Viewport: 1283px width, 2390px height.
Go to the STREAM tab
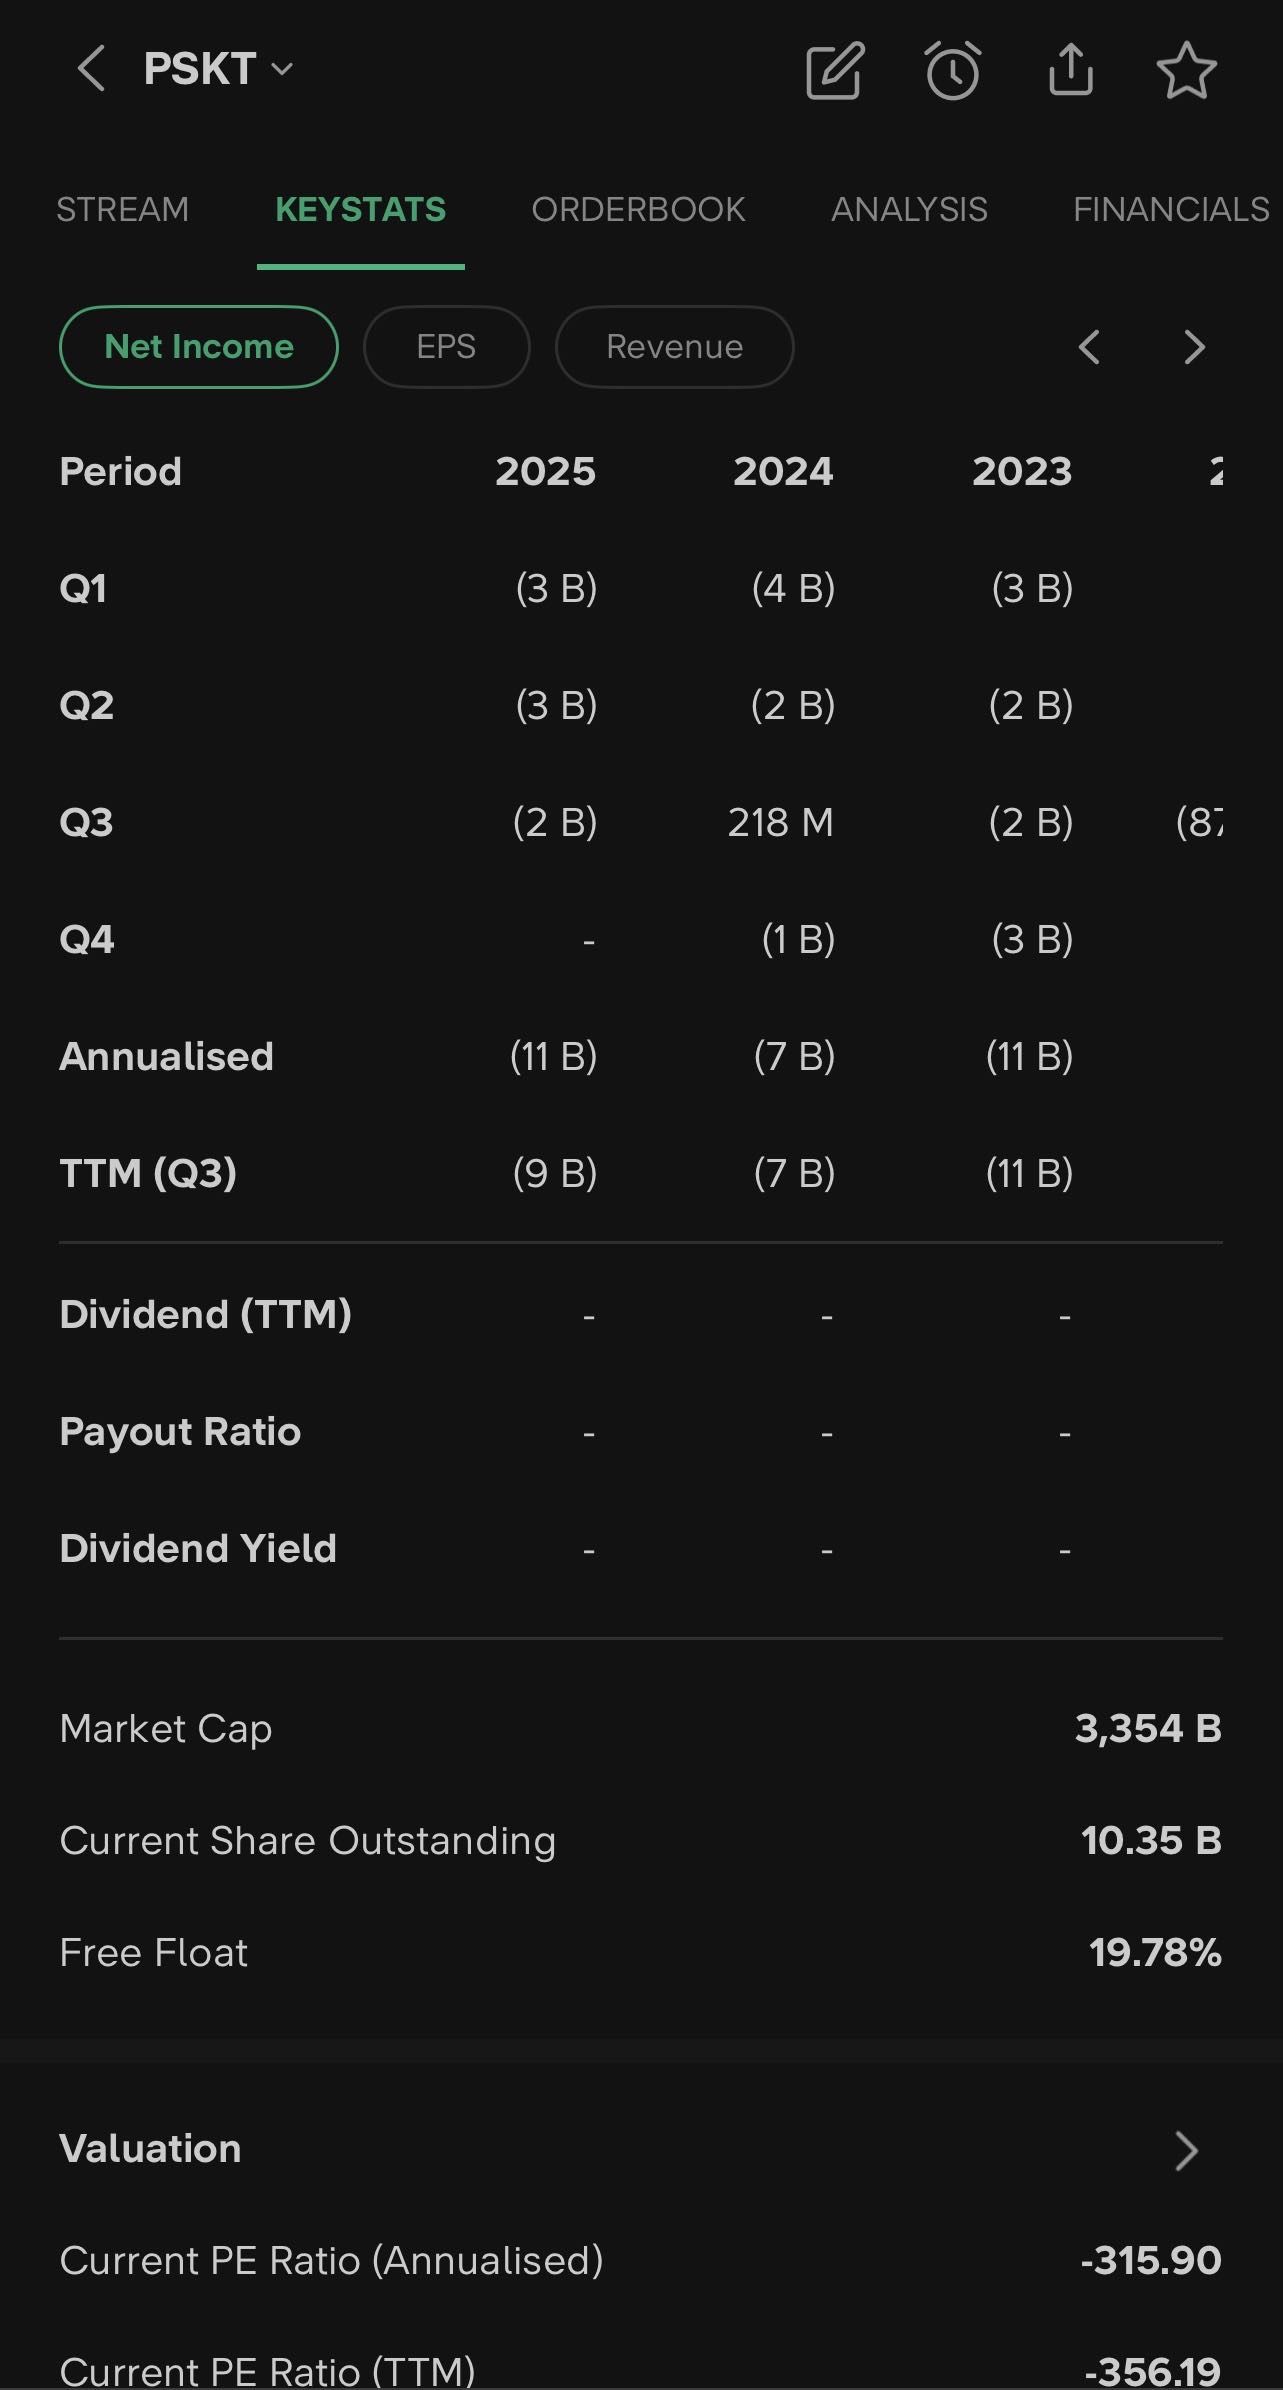click(x=122, y=209)
